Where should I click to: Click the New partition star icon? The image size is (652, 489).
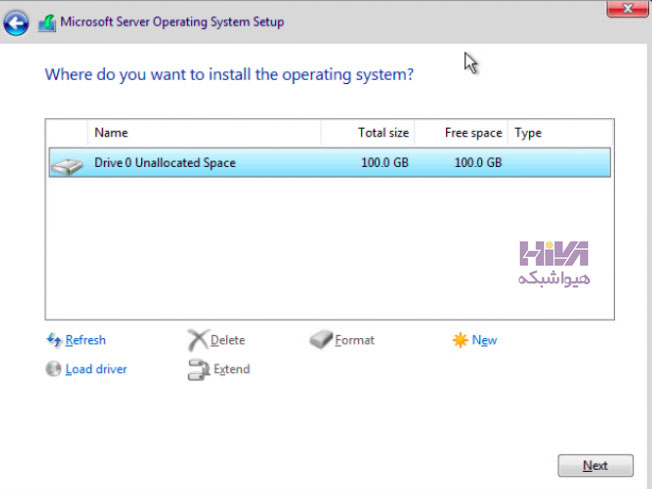click(460, 340)
